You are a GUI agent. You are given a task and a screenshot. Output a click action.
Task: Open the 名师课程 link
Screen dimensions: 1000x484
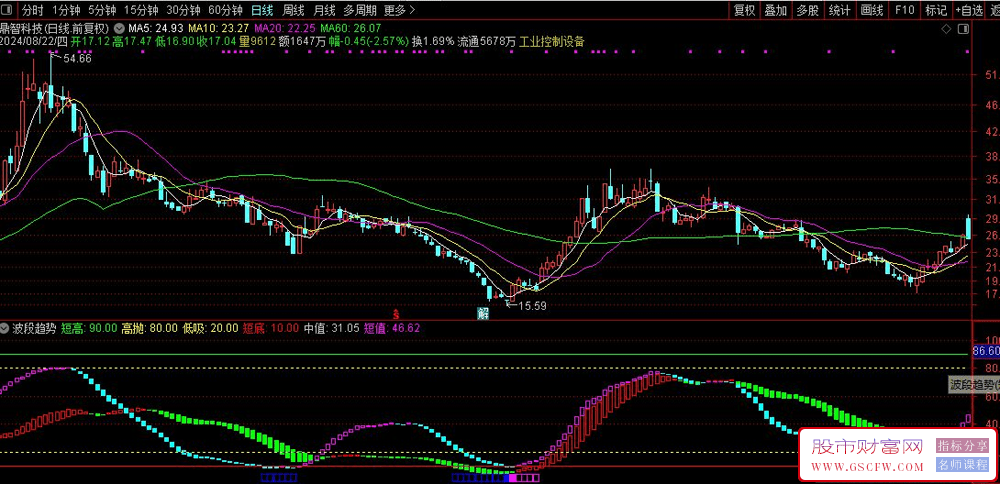tap(962, 465)
